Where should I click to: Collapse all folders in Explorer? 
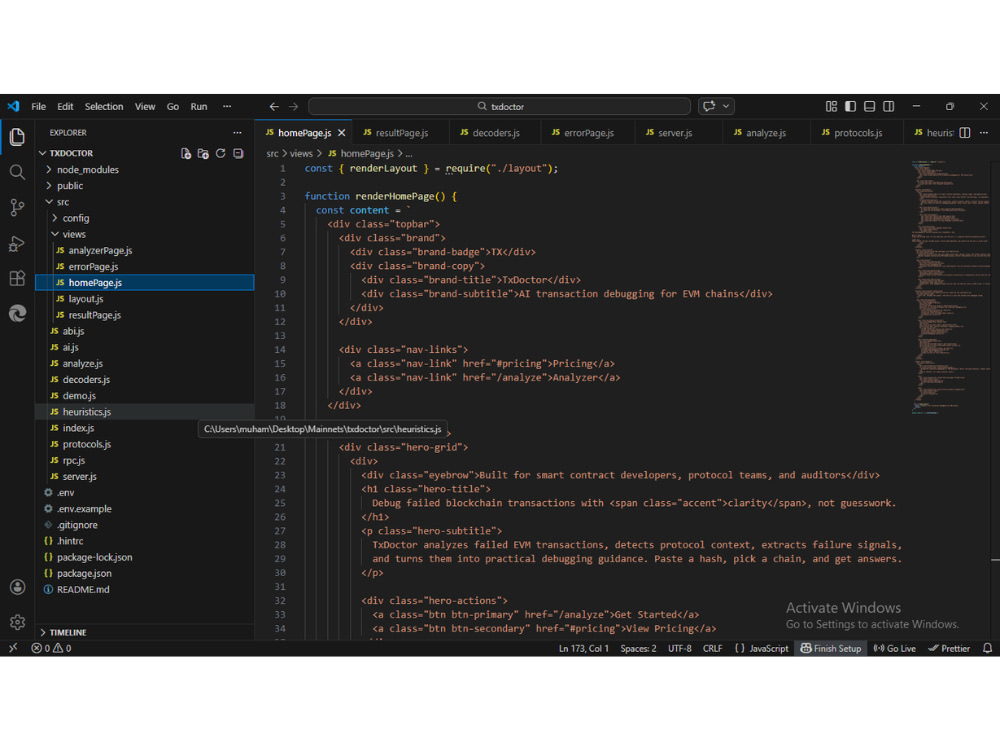(238, 154)
